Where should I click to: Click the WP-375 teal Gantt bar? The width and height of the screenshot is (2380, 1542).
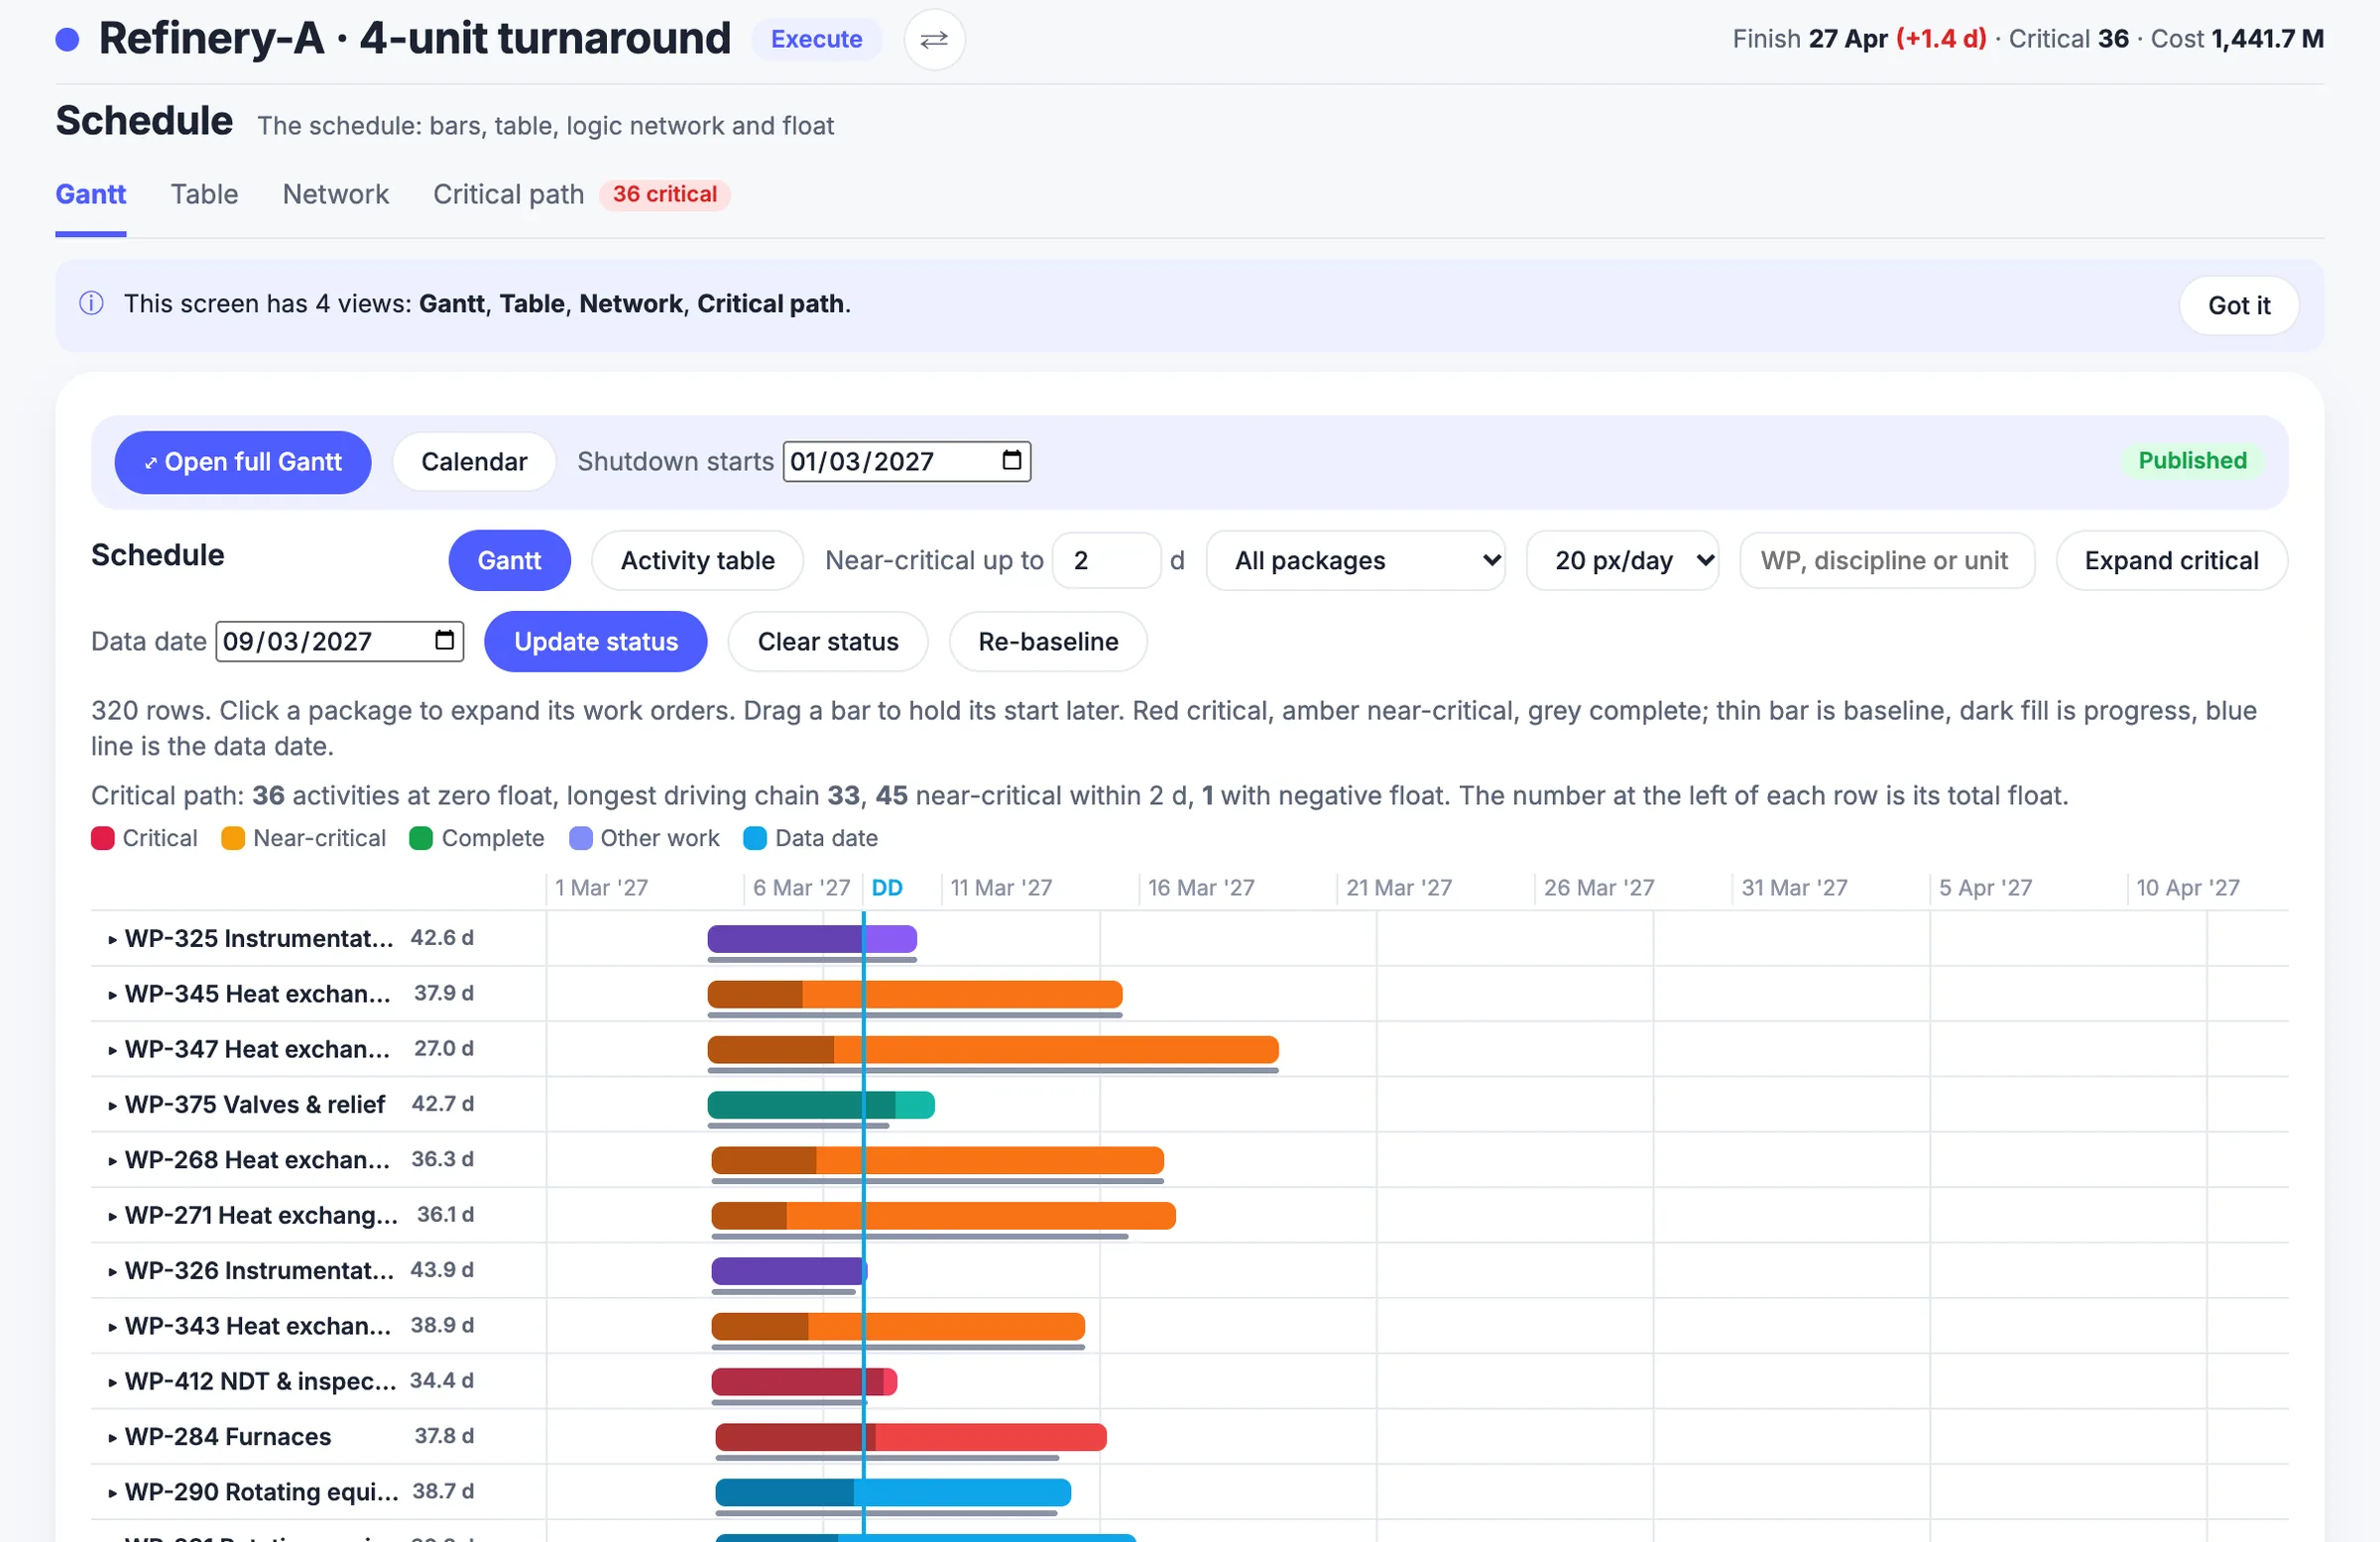(x=820, y=1104)
